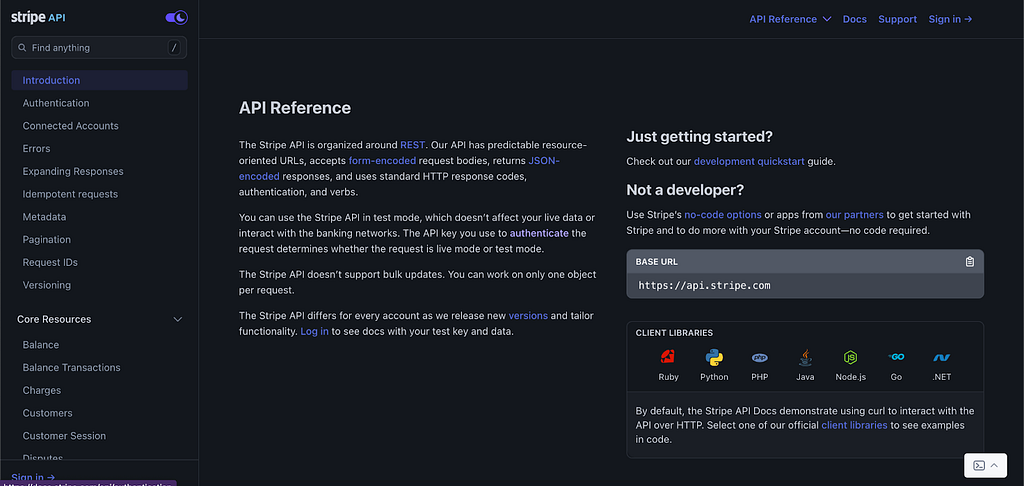This screenshot has width=1024, height=486.
Task: Follow the form-encoded link
Action: (x=382, y=161)
